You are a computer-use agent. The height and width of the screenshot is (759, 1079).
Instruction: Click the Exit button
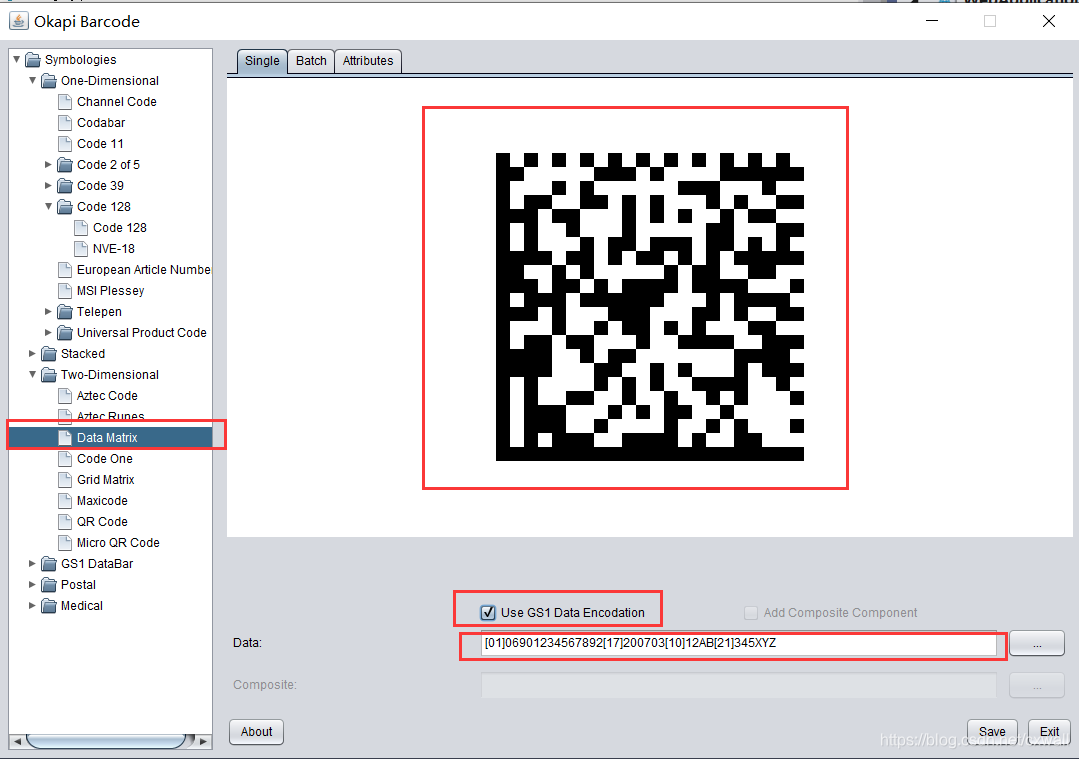1049,731
